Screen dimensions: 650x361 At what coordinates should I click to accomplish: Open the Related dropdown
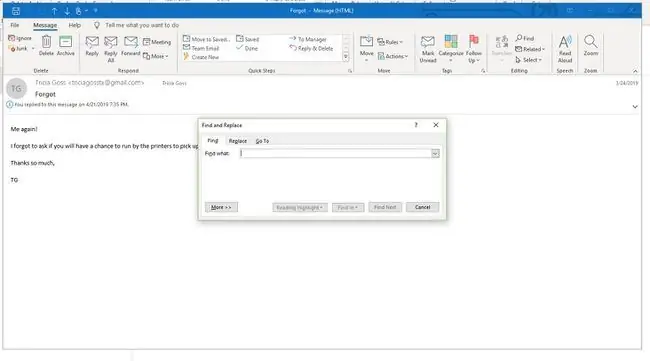coord(530,49)
